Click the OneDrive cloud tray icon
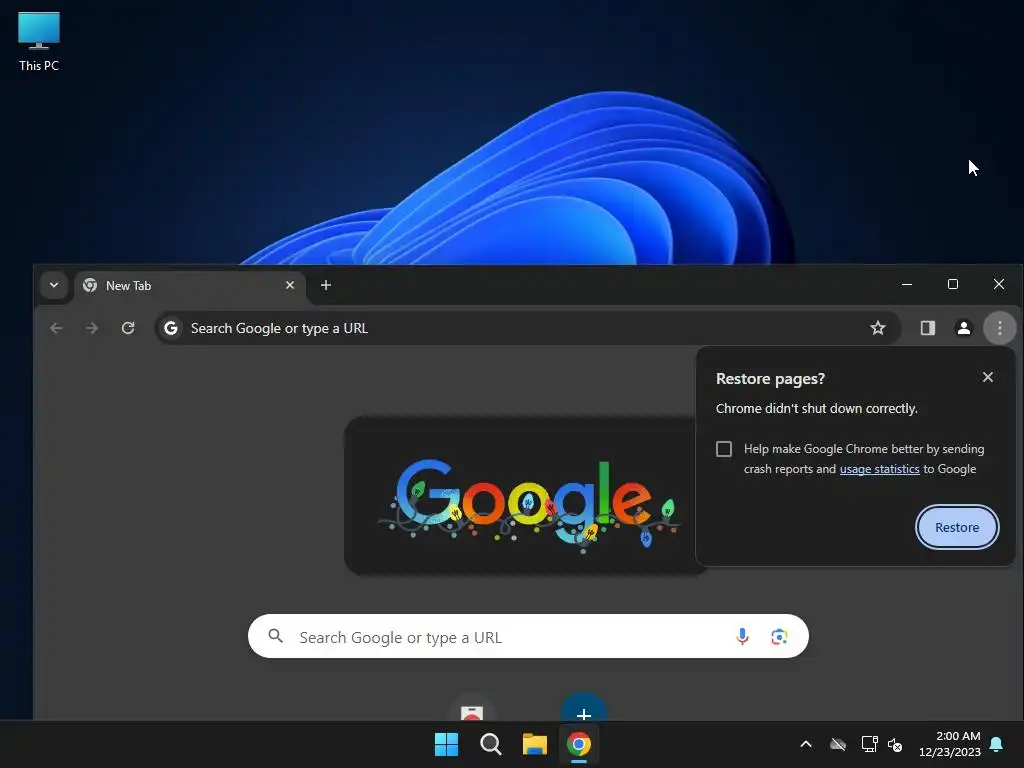1024x768 pixels. coord(838,744)
